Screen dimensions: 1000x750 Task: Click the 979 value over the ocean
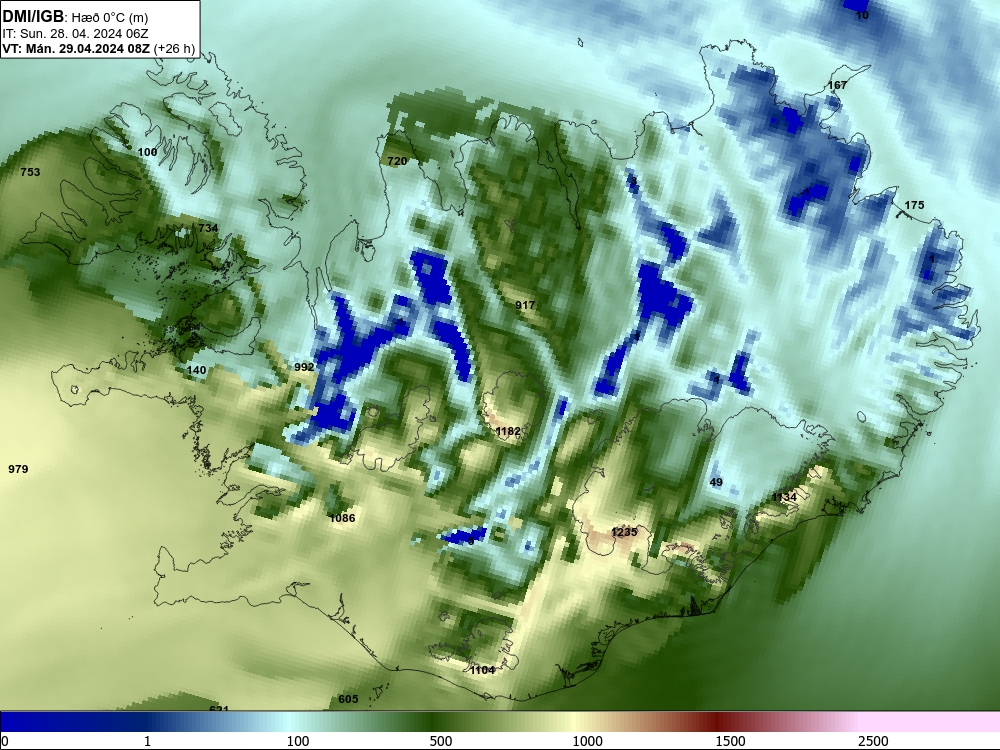pyautogui.click(x=18, y=469)
